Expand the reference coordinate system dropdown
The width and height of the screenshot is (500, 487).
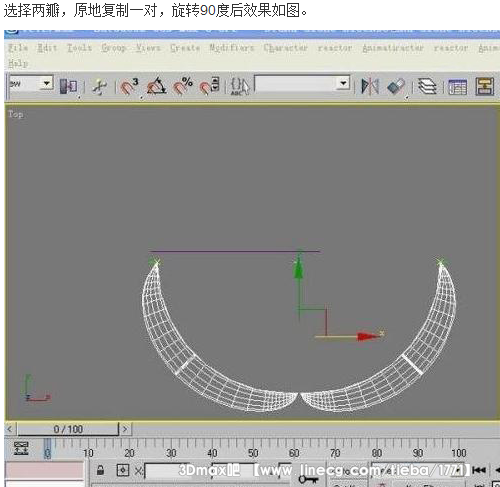tap(47, 83)
